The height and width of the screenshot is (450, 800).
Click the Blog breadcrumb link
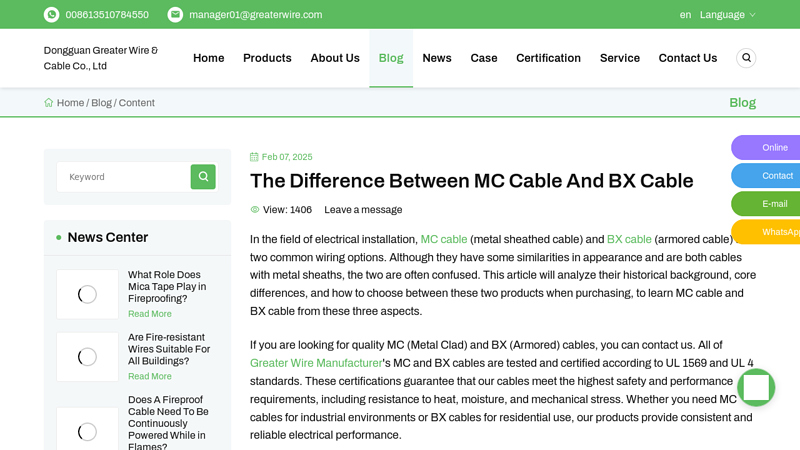[x=102, y=103]
